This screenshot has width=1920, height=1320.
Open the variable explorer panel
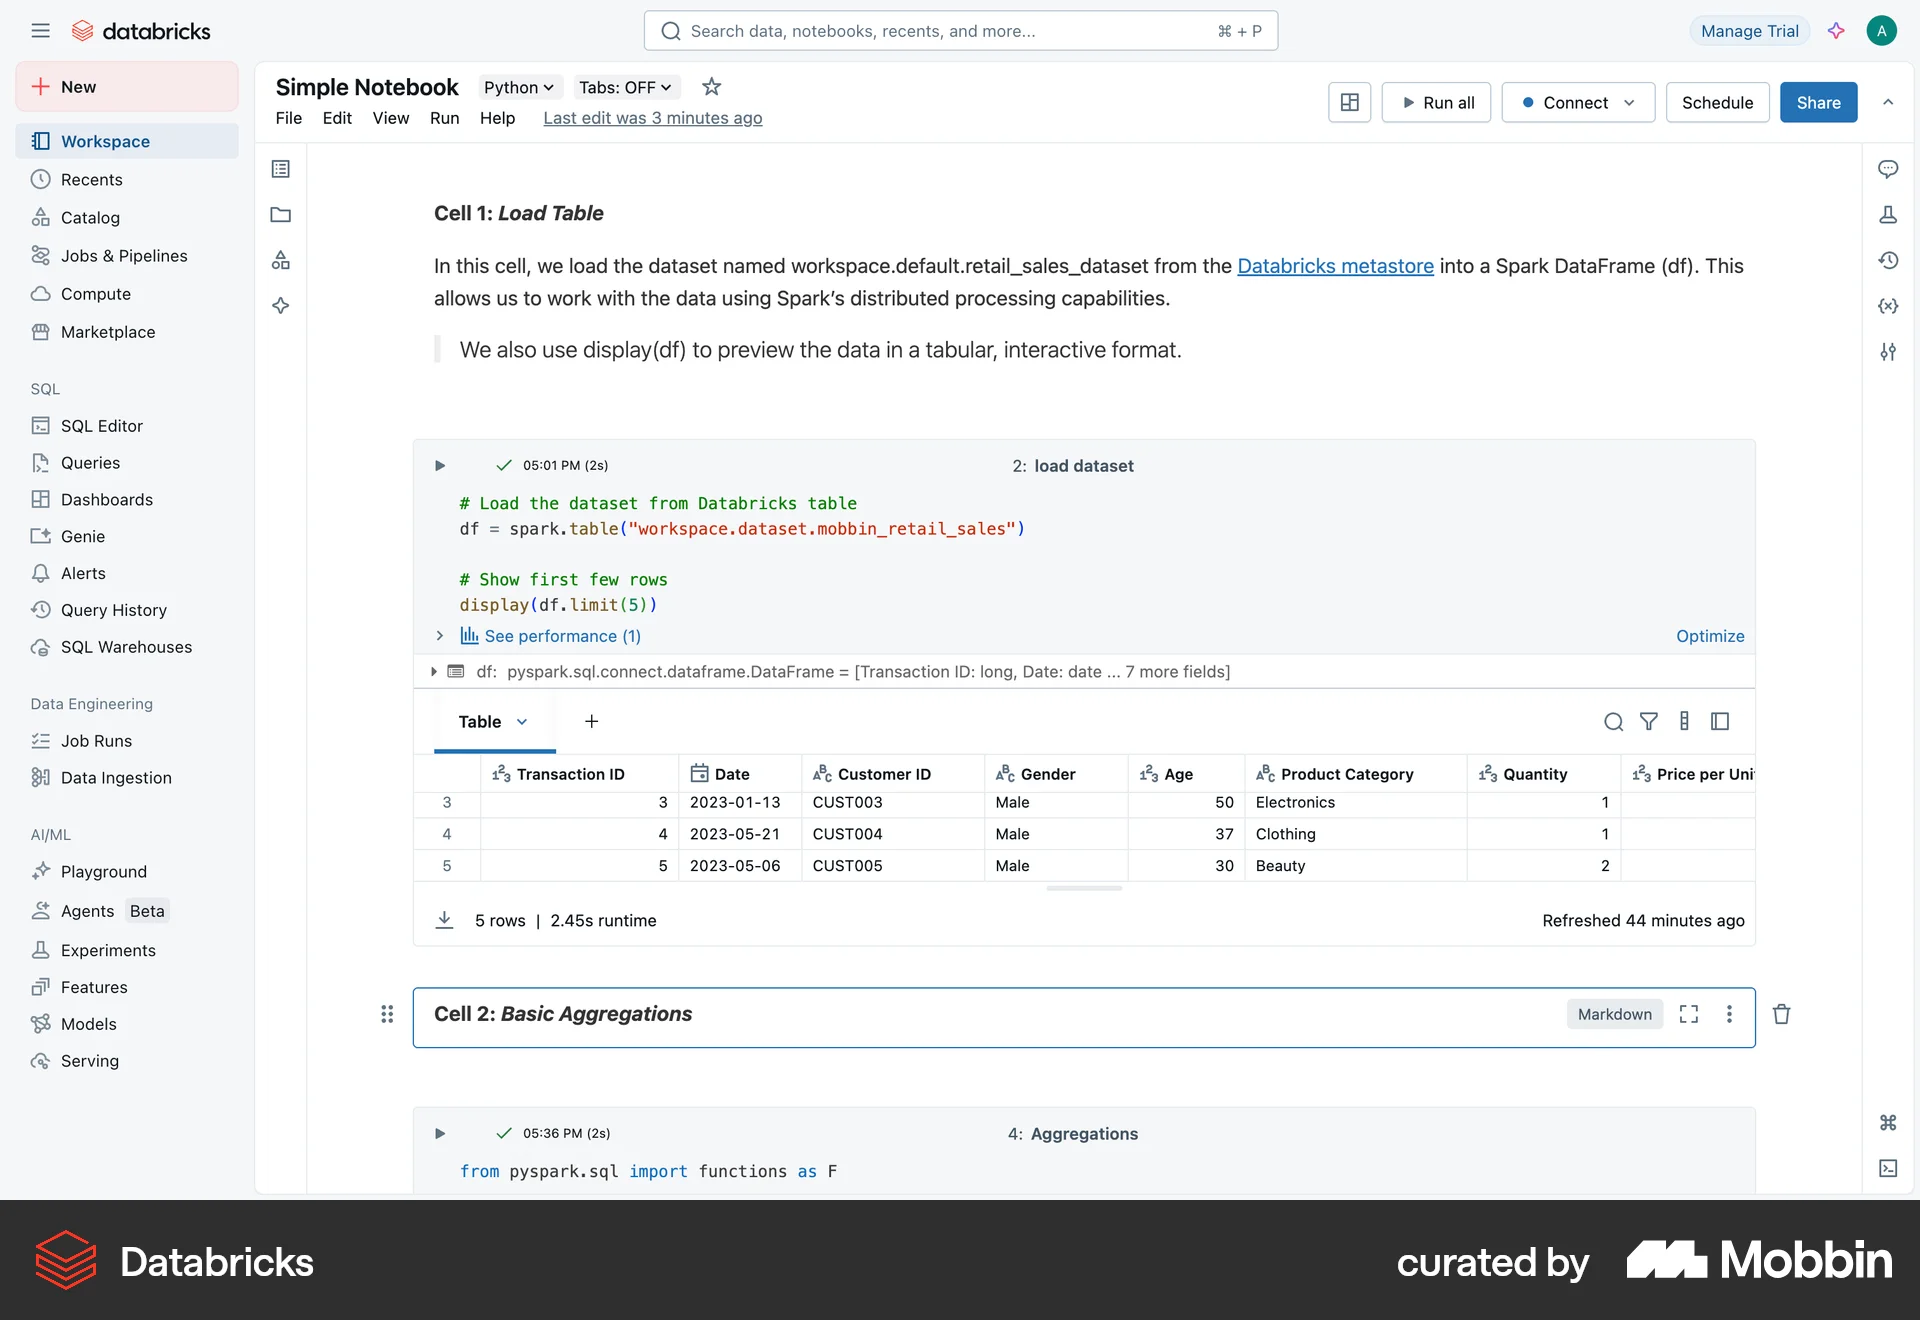pyautogui.click(x=1889, y=306)
